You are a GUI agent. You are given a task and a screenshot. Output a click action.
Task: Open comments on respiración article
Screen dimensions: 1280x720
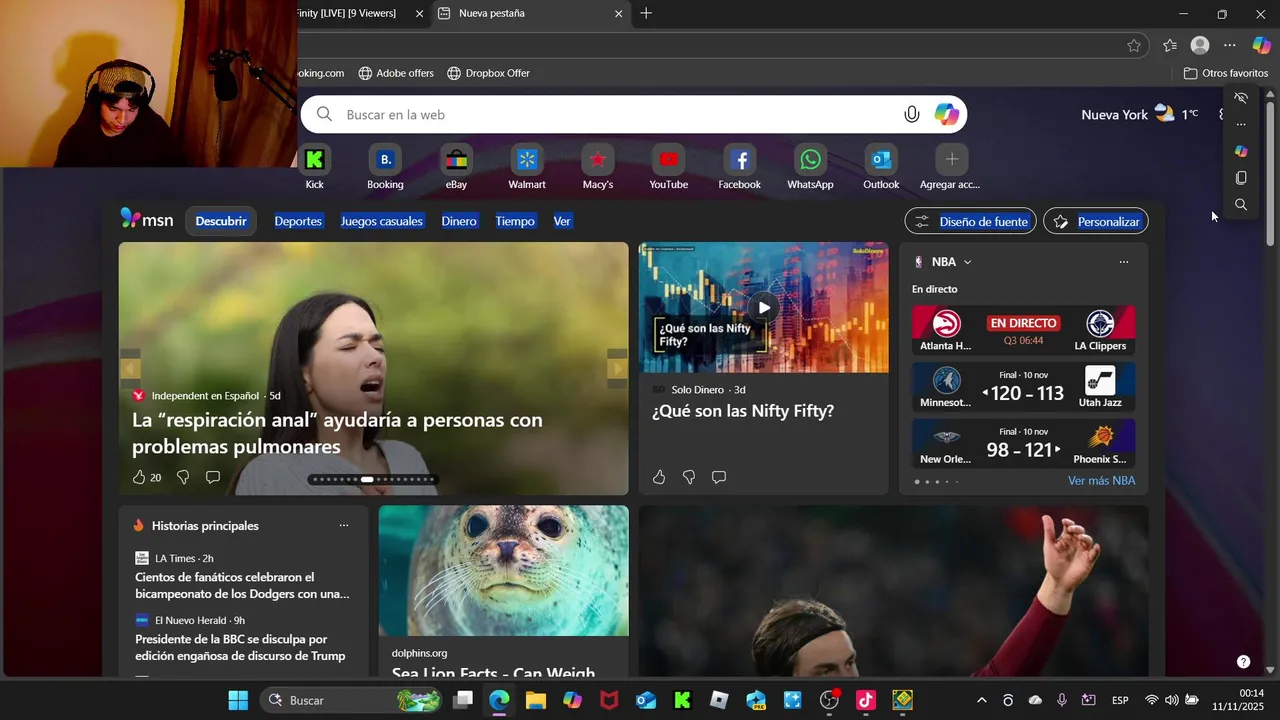tap(213, 477)
